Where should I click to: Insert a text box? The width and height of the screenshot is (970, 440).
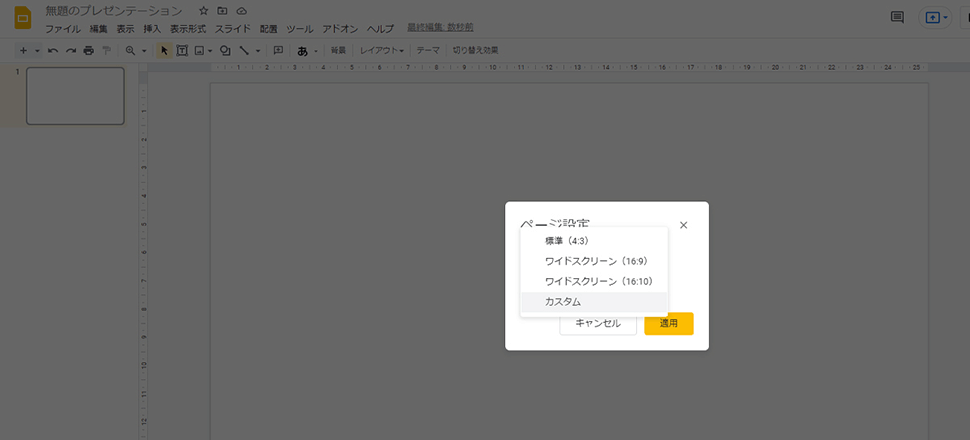(182, 51)
